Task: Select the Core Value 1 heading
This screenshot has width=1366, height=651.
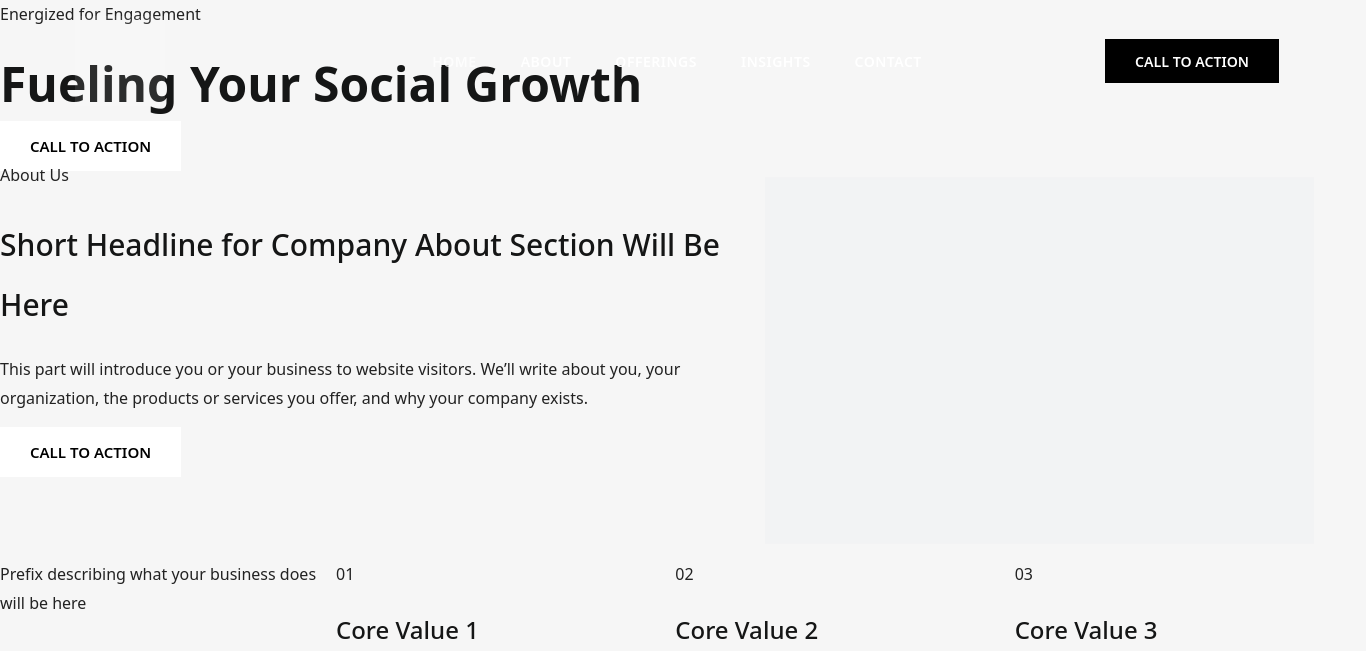Action: 407,630
